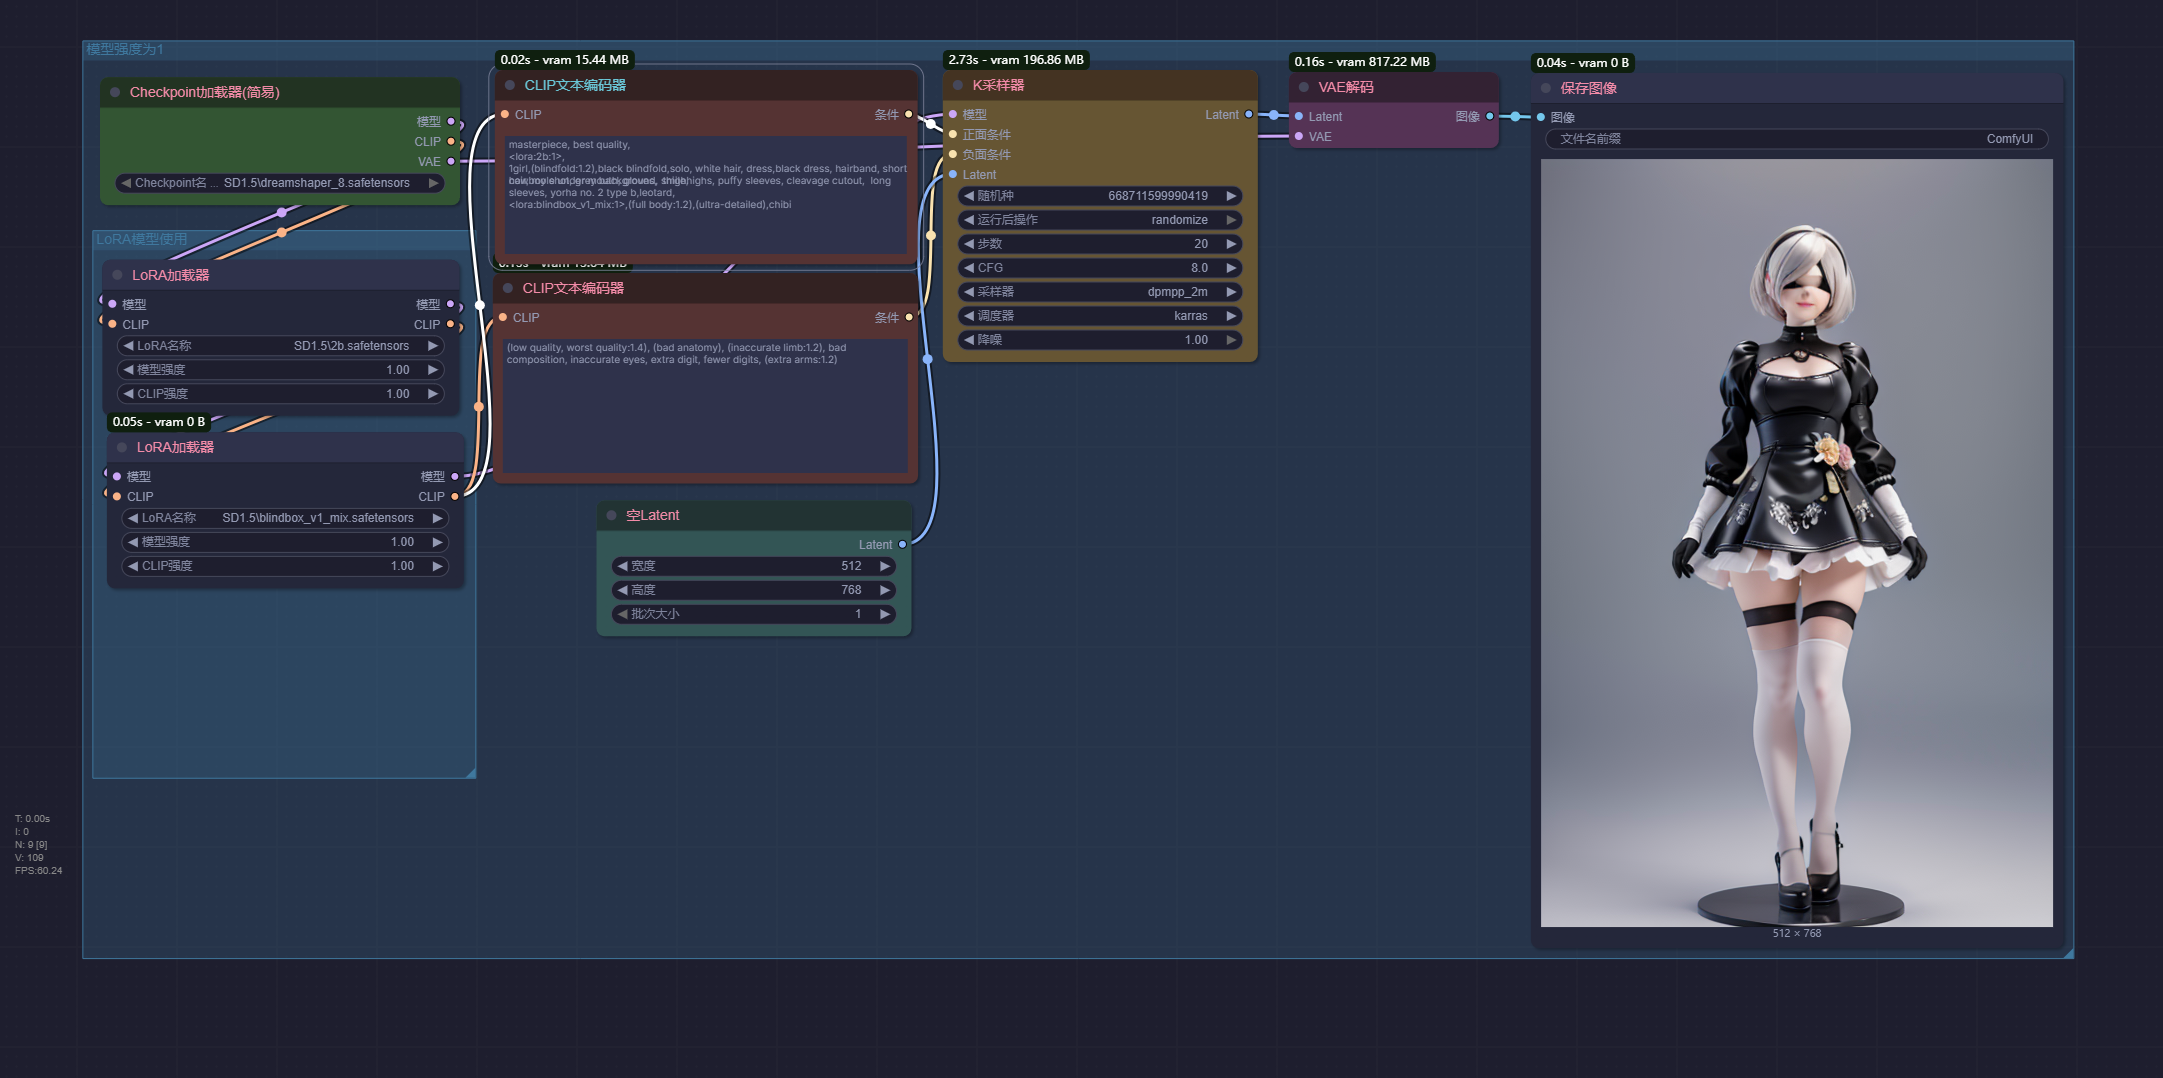Open the 调度器 karras dropdown
This screenshot has height=1078, width=2163.
click(1100, 316)
